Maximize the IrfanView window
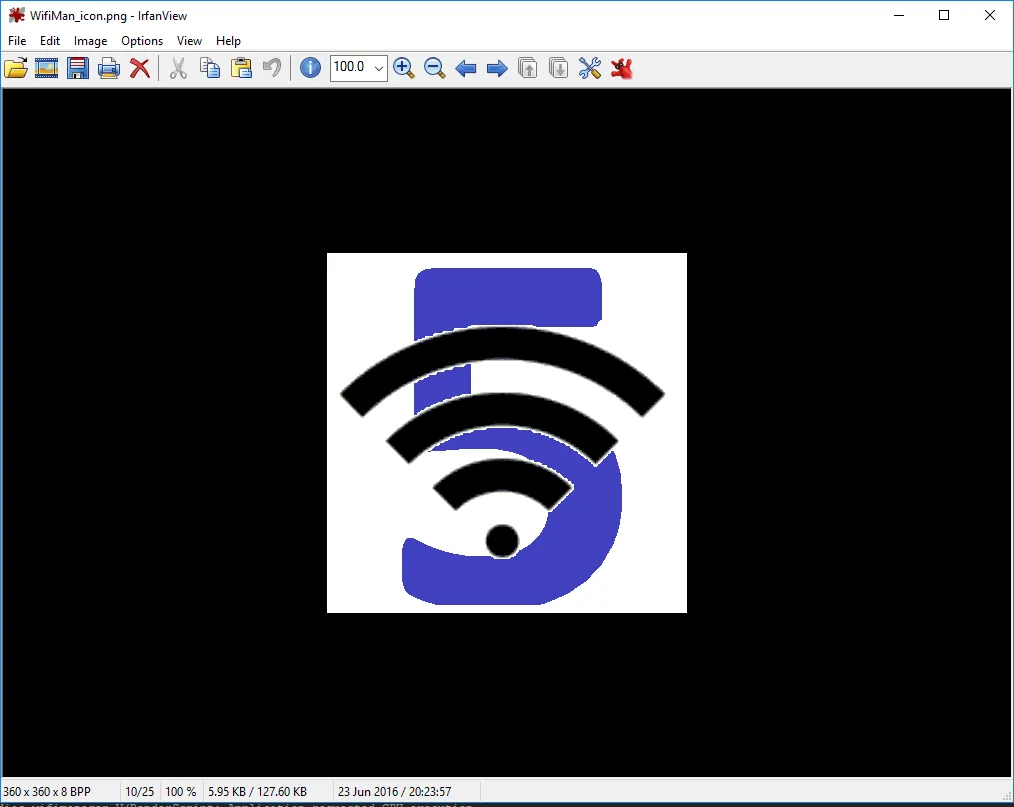Screen dimensions: 1014x807 (x=944, y=15)
